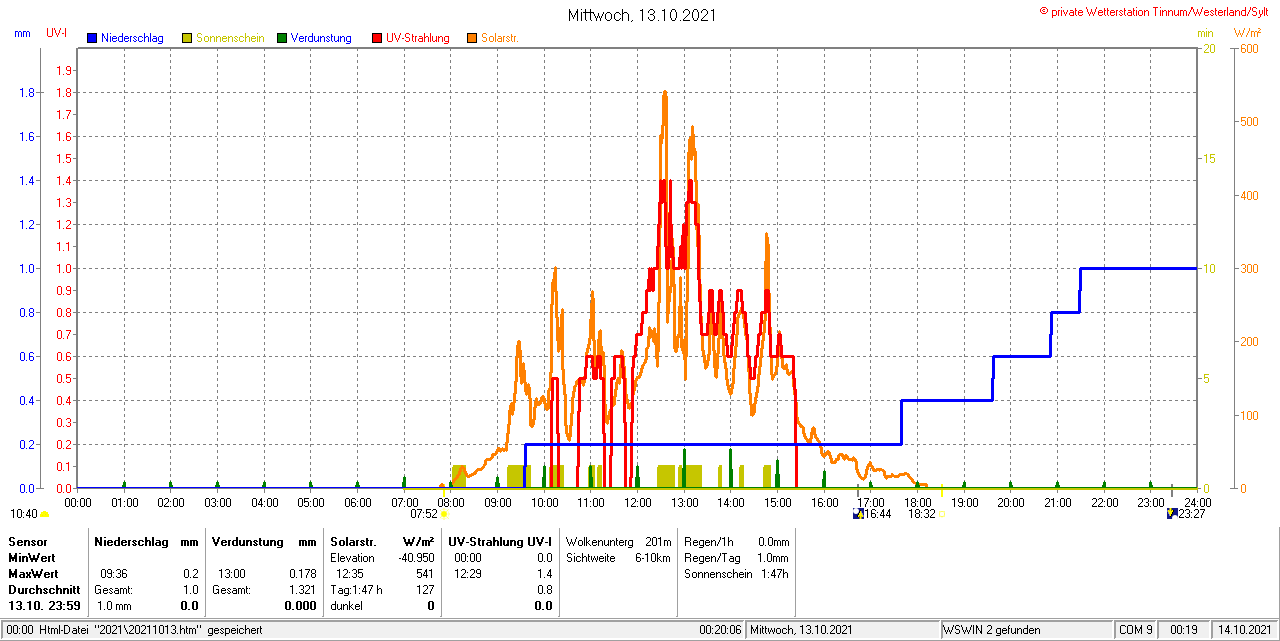Click the 13.10. 23:59 row label

click(44, 606)
